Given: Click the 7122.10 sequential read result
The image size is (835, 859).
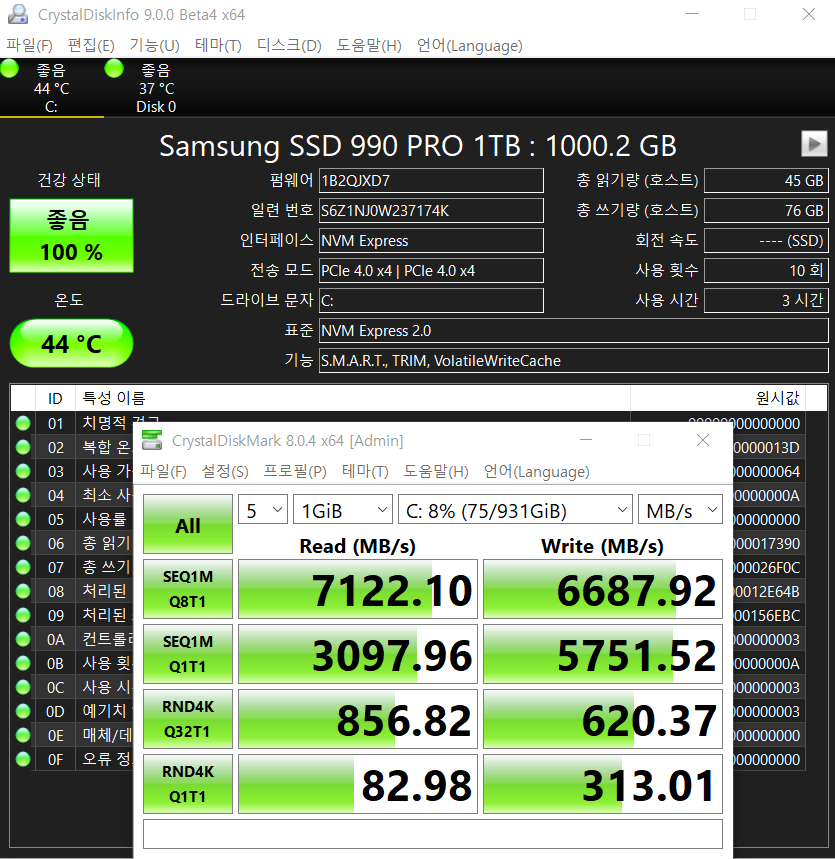Looking at the screenshot, I should 358,589.
